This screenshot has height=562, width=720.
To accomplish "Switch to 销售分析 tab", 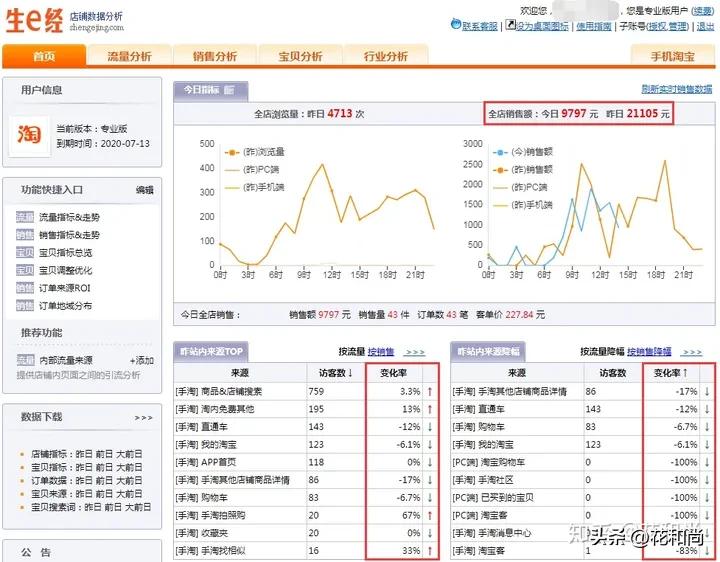I will [x=214, y=56].
